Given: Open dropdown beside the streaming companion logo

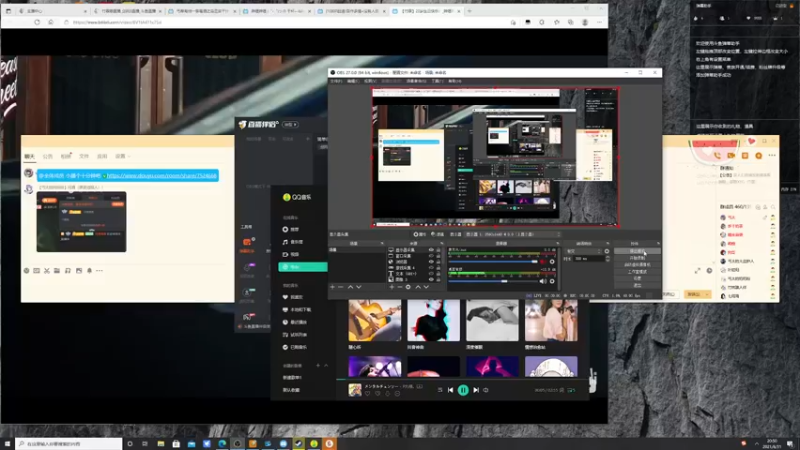Looking at the screenshot, I should [290, 124].
